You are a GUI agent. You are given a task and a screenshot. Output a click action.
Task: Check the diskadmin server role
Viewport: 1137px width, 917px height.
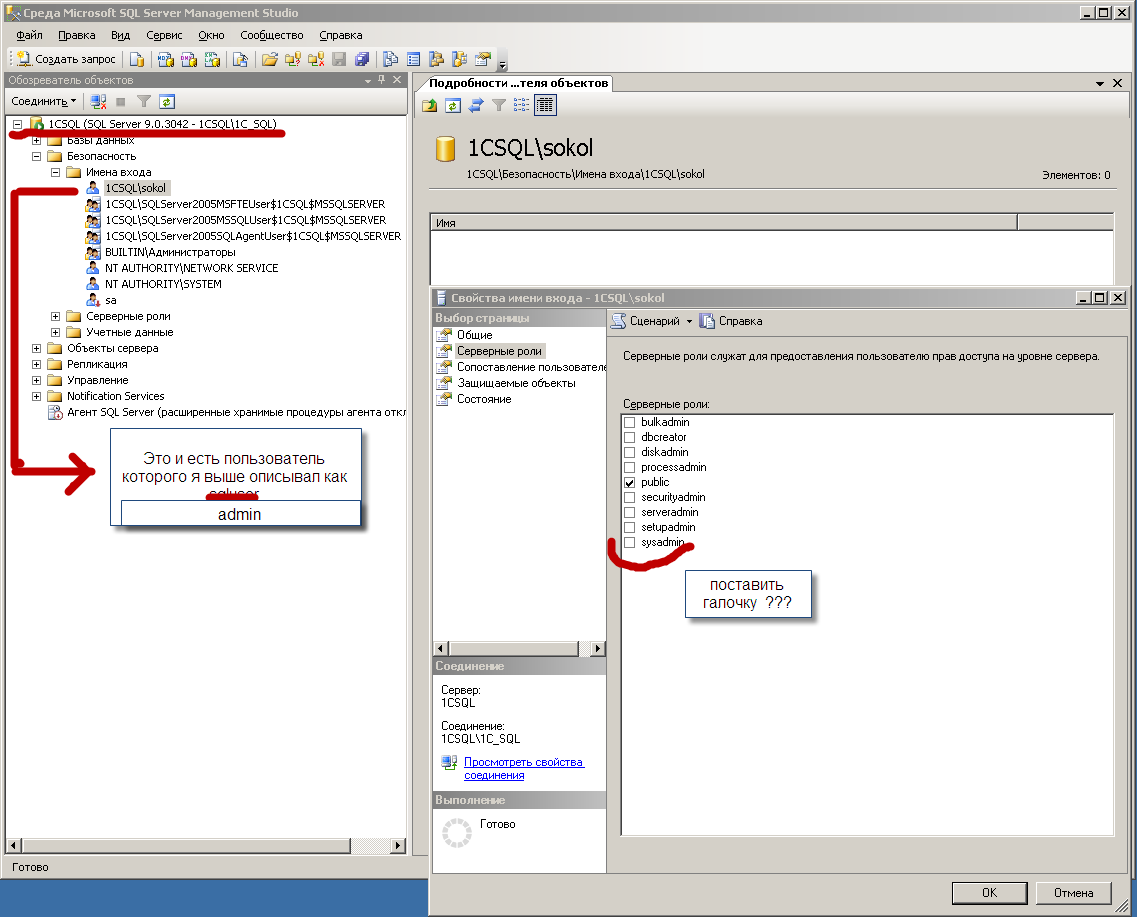pyautogui.click(x=629, y=452)
